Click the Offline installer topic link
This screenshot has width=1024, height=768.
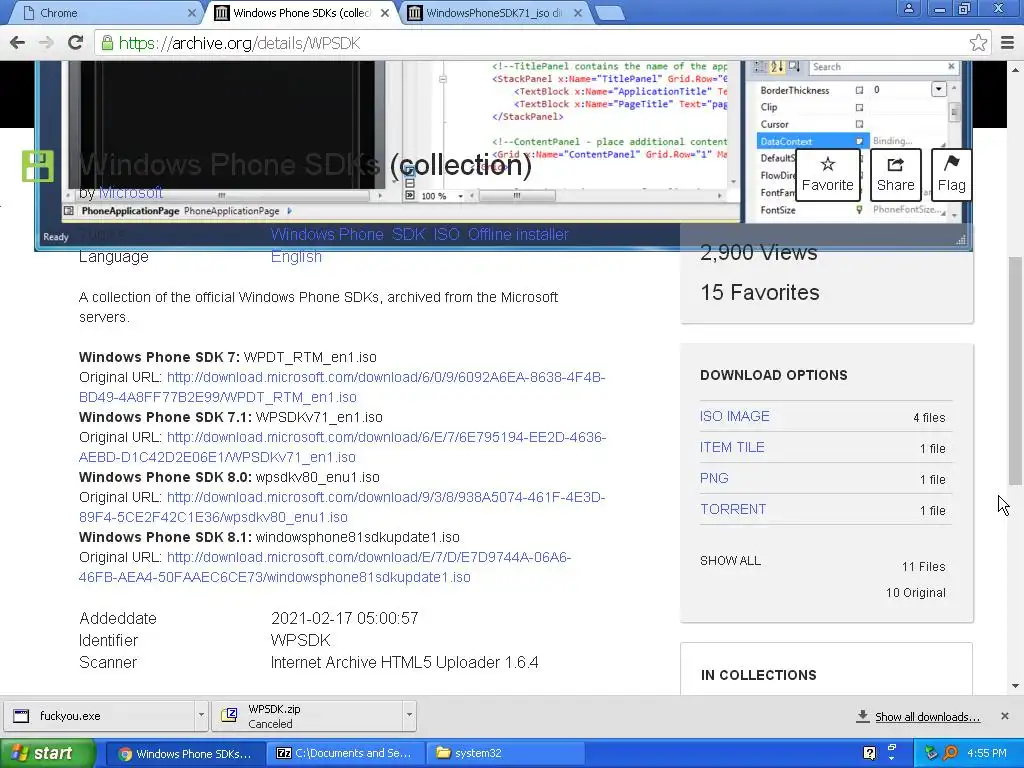[518, 234]
